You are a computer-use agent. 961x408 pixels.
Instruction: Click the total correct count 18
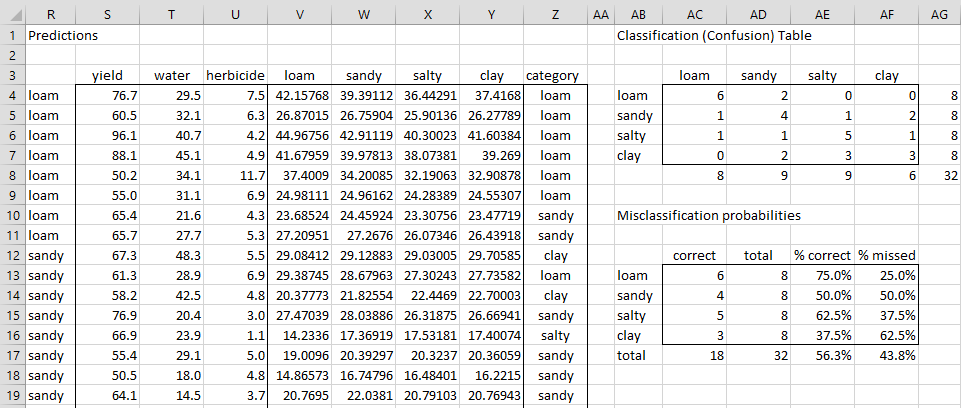(694, 356)
